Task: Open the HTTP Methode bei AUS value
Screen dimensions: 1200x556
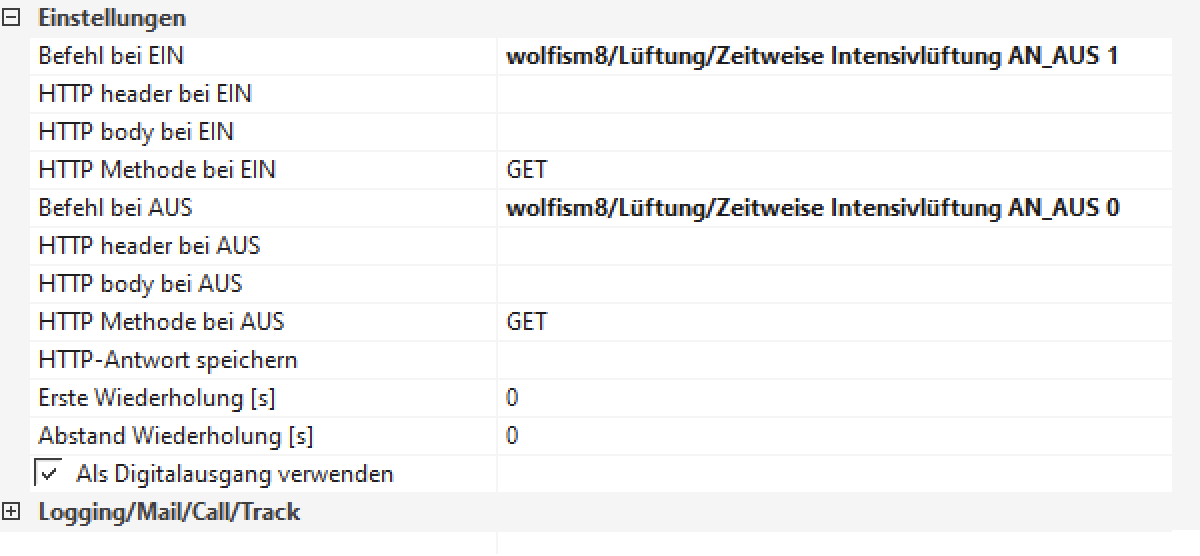Action: (832, 322)
